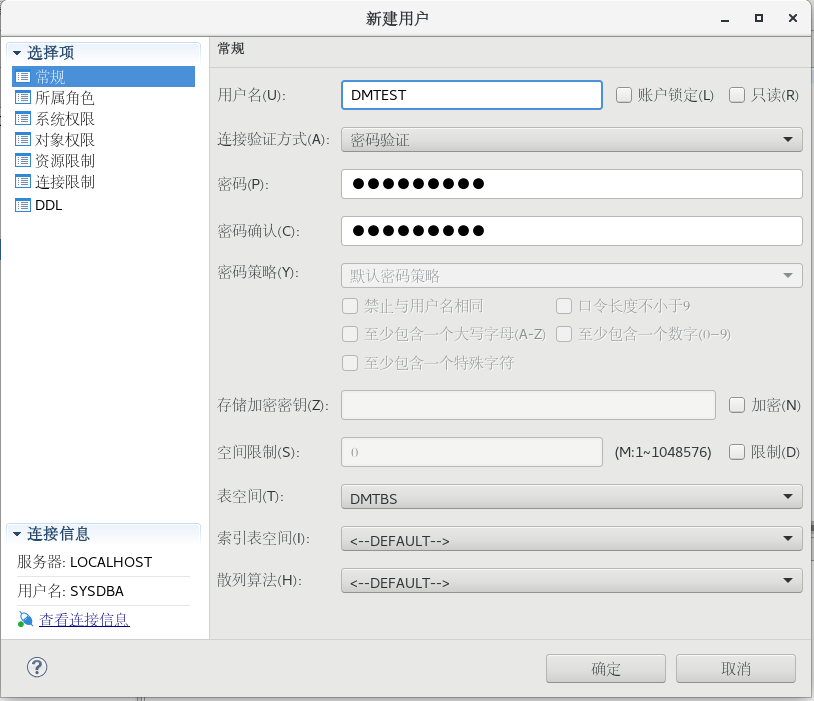The width and height of the screenshot is (814, 701).
Task: Open 表空间 dropdown showing DMTBS
Action: pos(572,497)
